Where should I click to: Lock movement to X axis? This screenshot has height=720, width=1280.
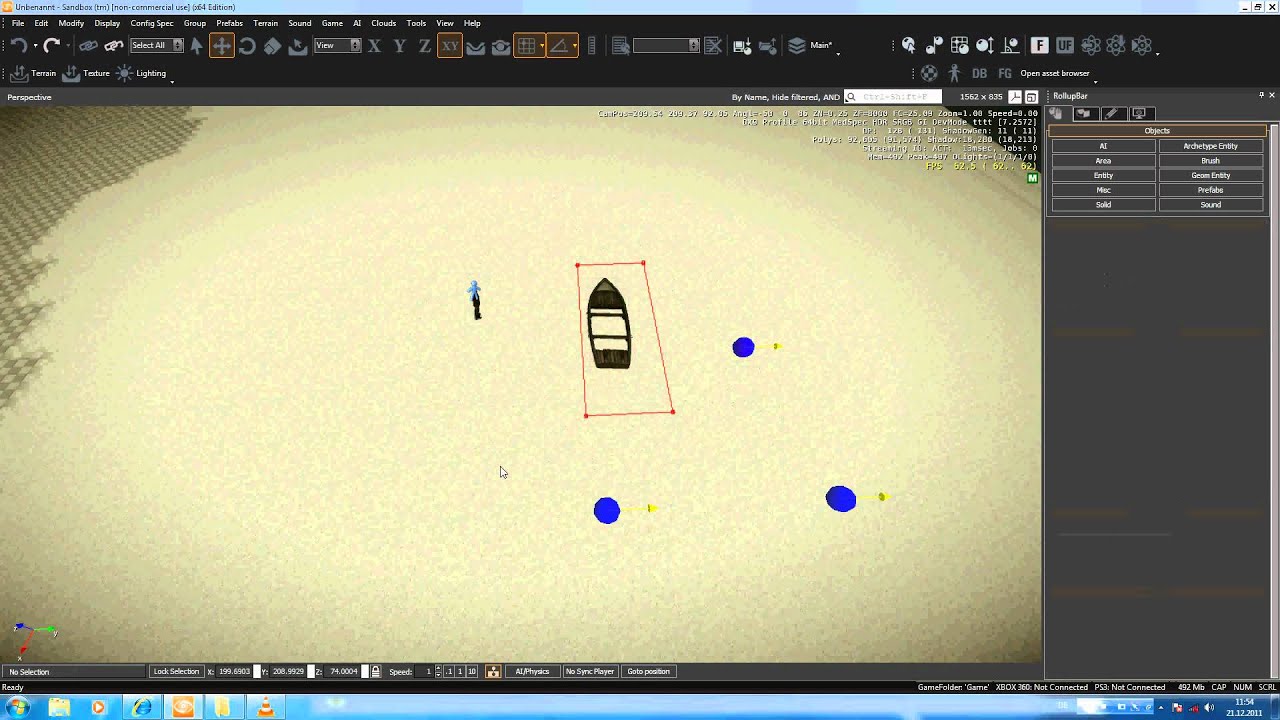coord(374,45)
